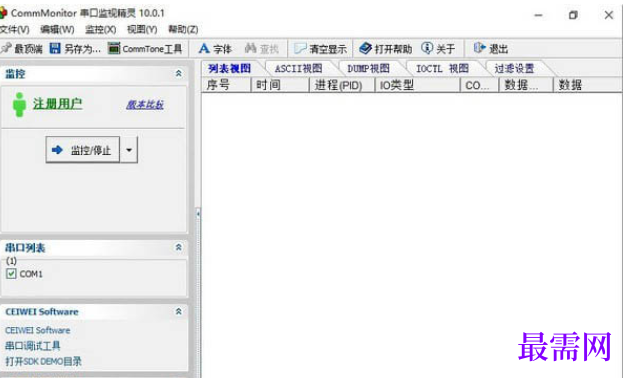Image resolution: width=630 pixels, height=378 pixels.
Task: Open the 视图(Y) menu
Action: [142, 30]
